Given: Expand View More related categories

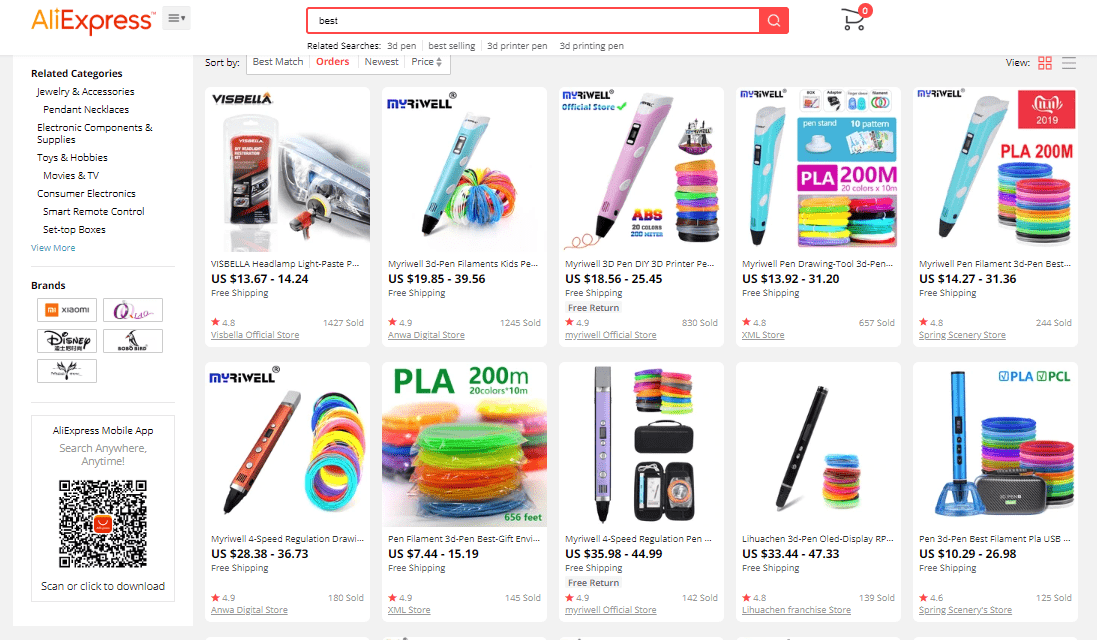Looking at the screenshot, I should pos(53,248).
